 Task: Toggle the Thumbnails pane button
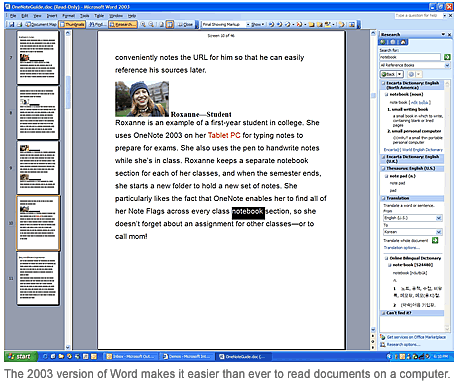(72, 24)
